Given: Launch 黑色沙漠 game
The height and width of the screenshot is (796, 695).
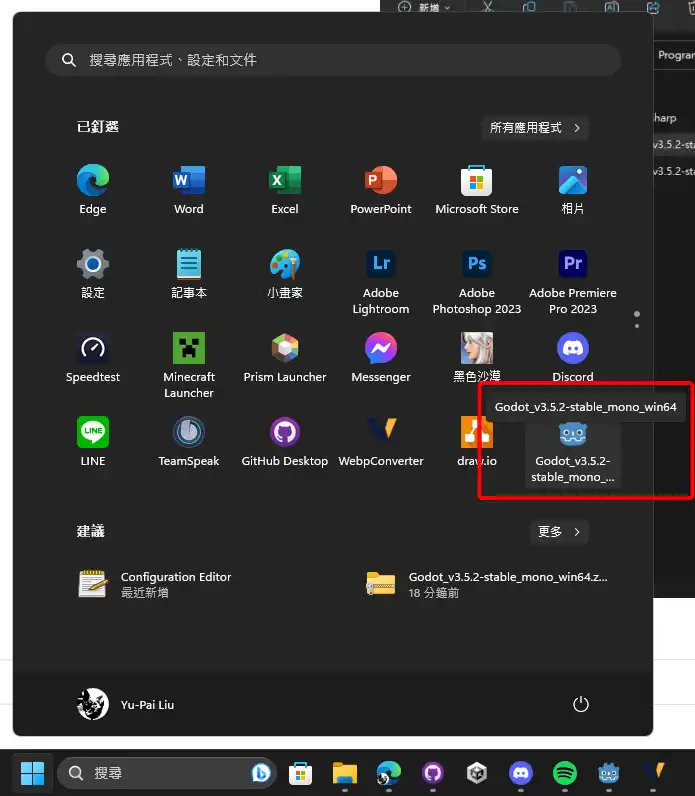Looking at the screenshot, I should click(x=477, y=357).
